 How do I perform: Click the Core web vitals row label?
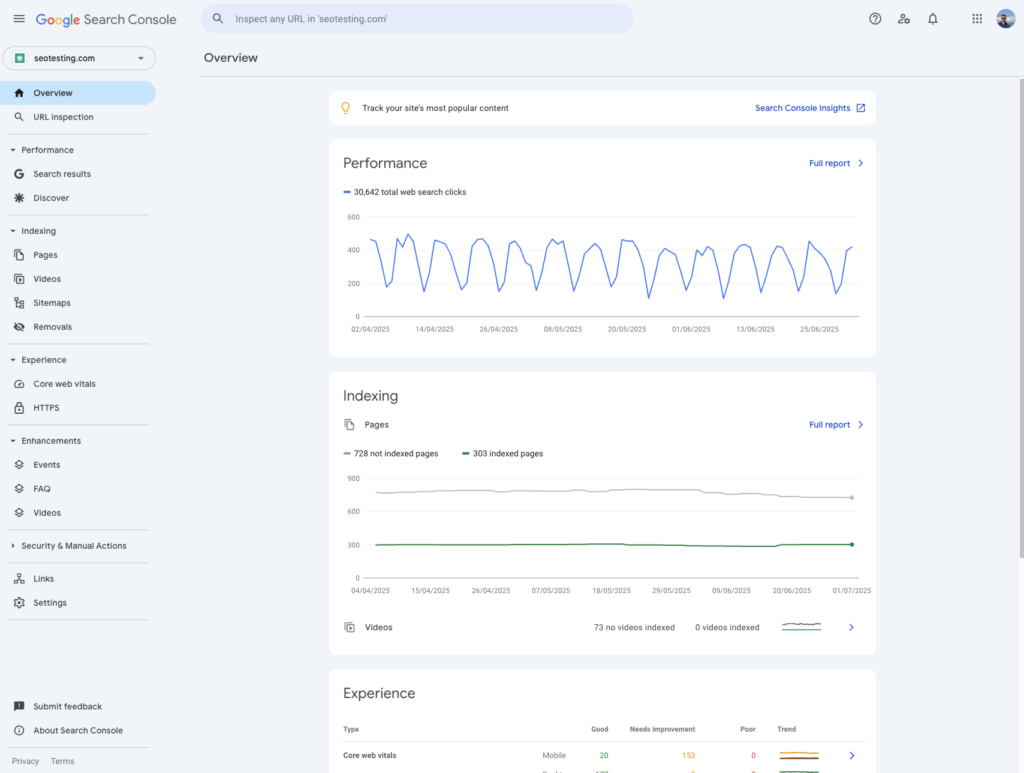(370, 755)
